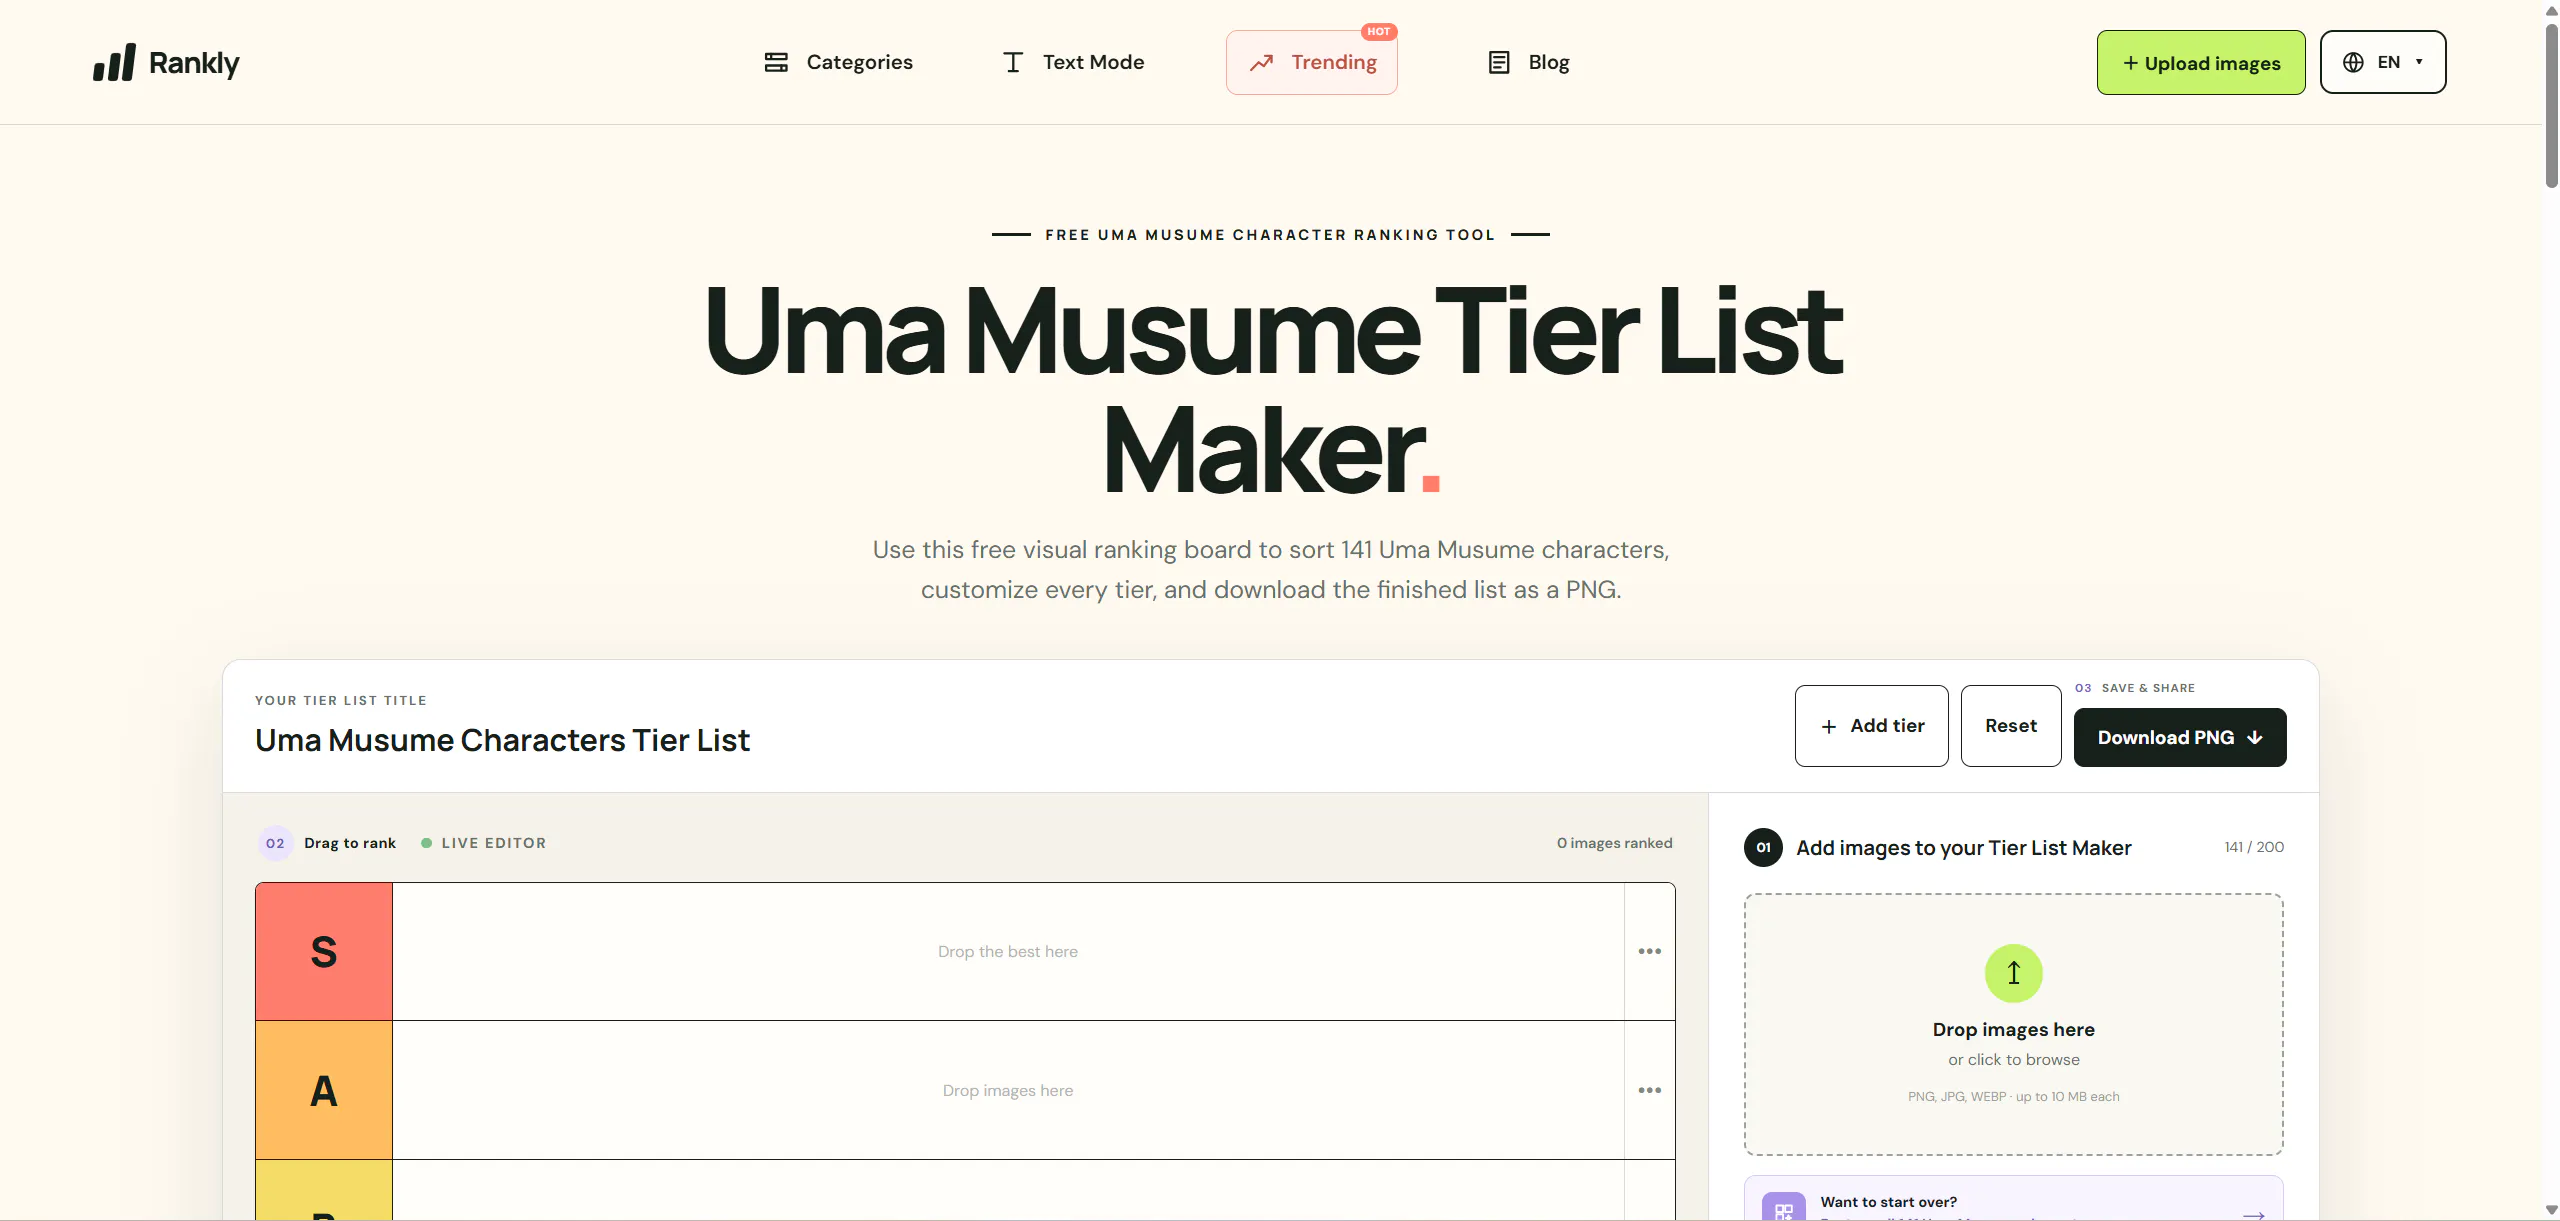Click the B tier yellow color label
The width and height of the screenshot is (2560, 1221).
pyautogui.click(x=324, y=1190)
